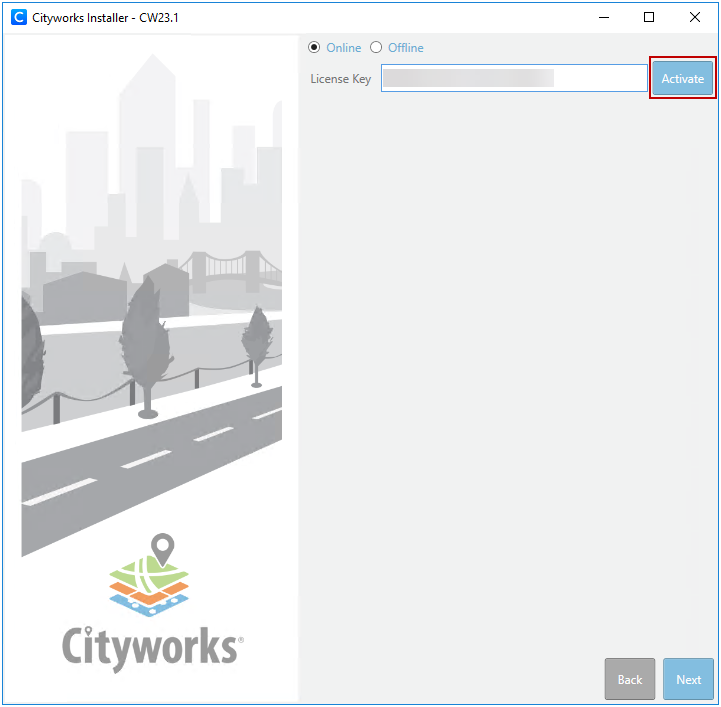Click the blue "Offline" label text

(405, 48)
